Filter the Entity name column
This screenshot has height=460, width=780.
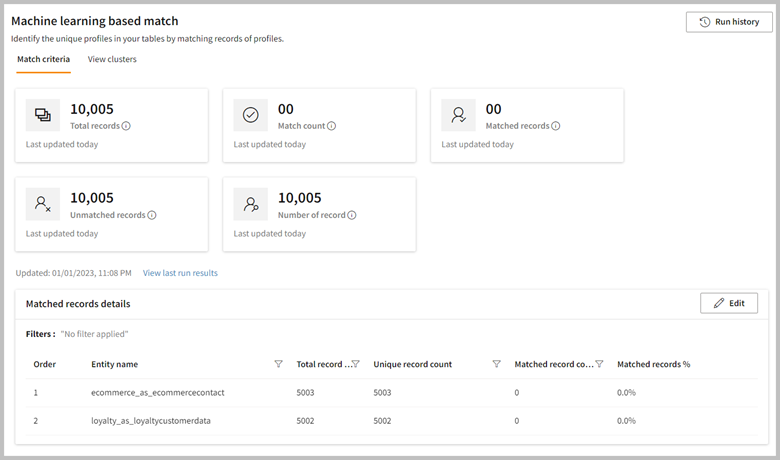[x=279, y=364]
